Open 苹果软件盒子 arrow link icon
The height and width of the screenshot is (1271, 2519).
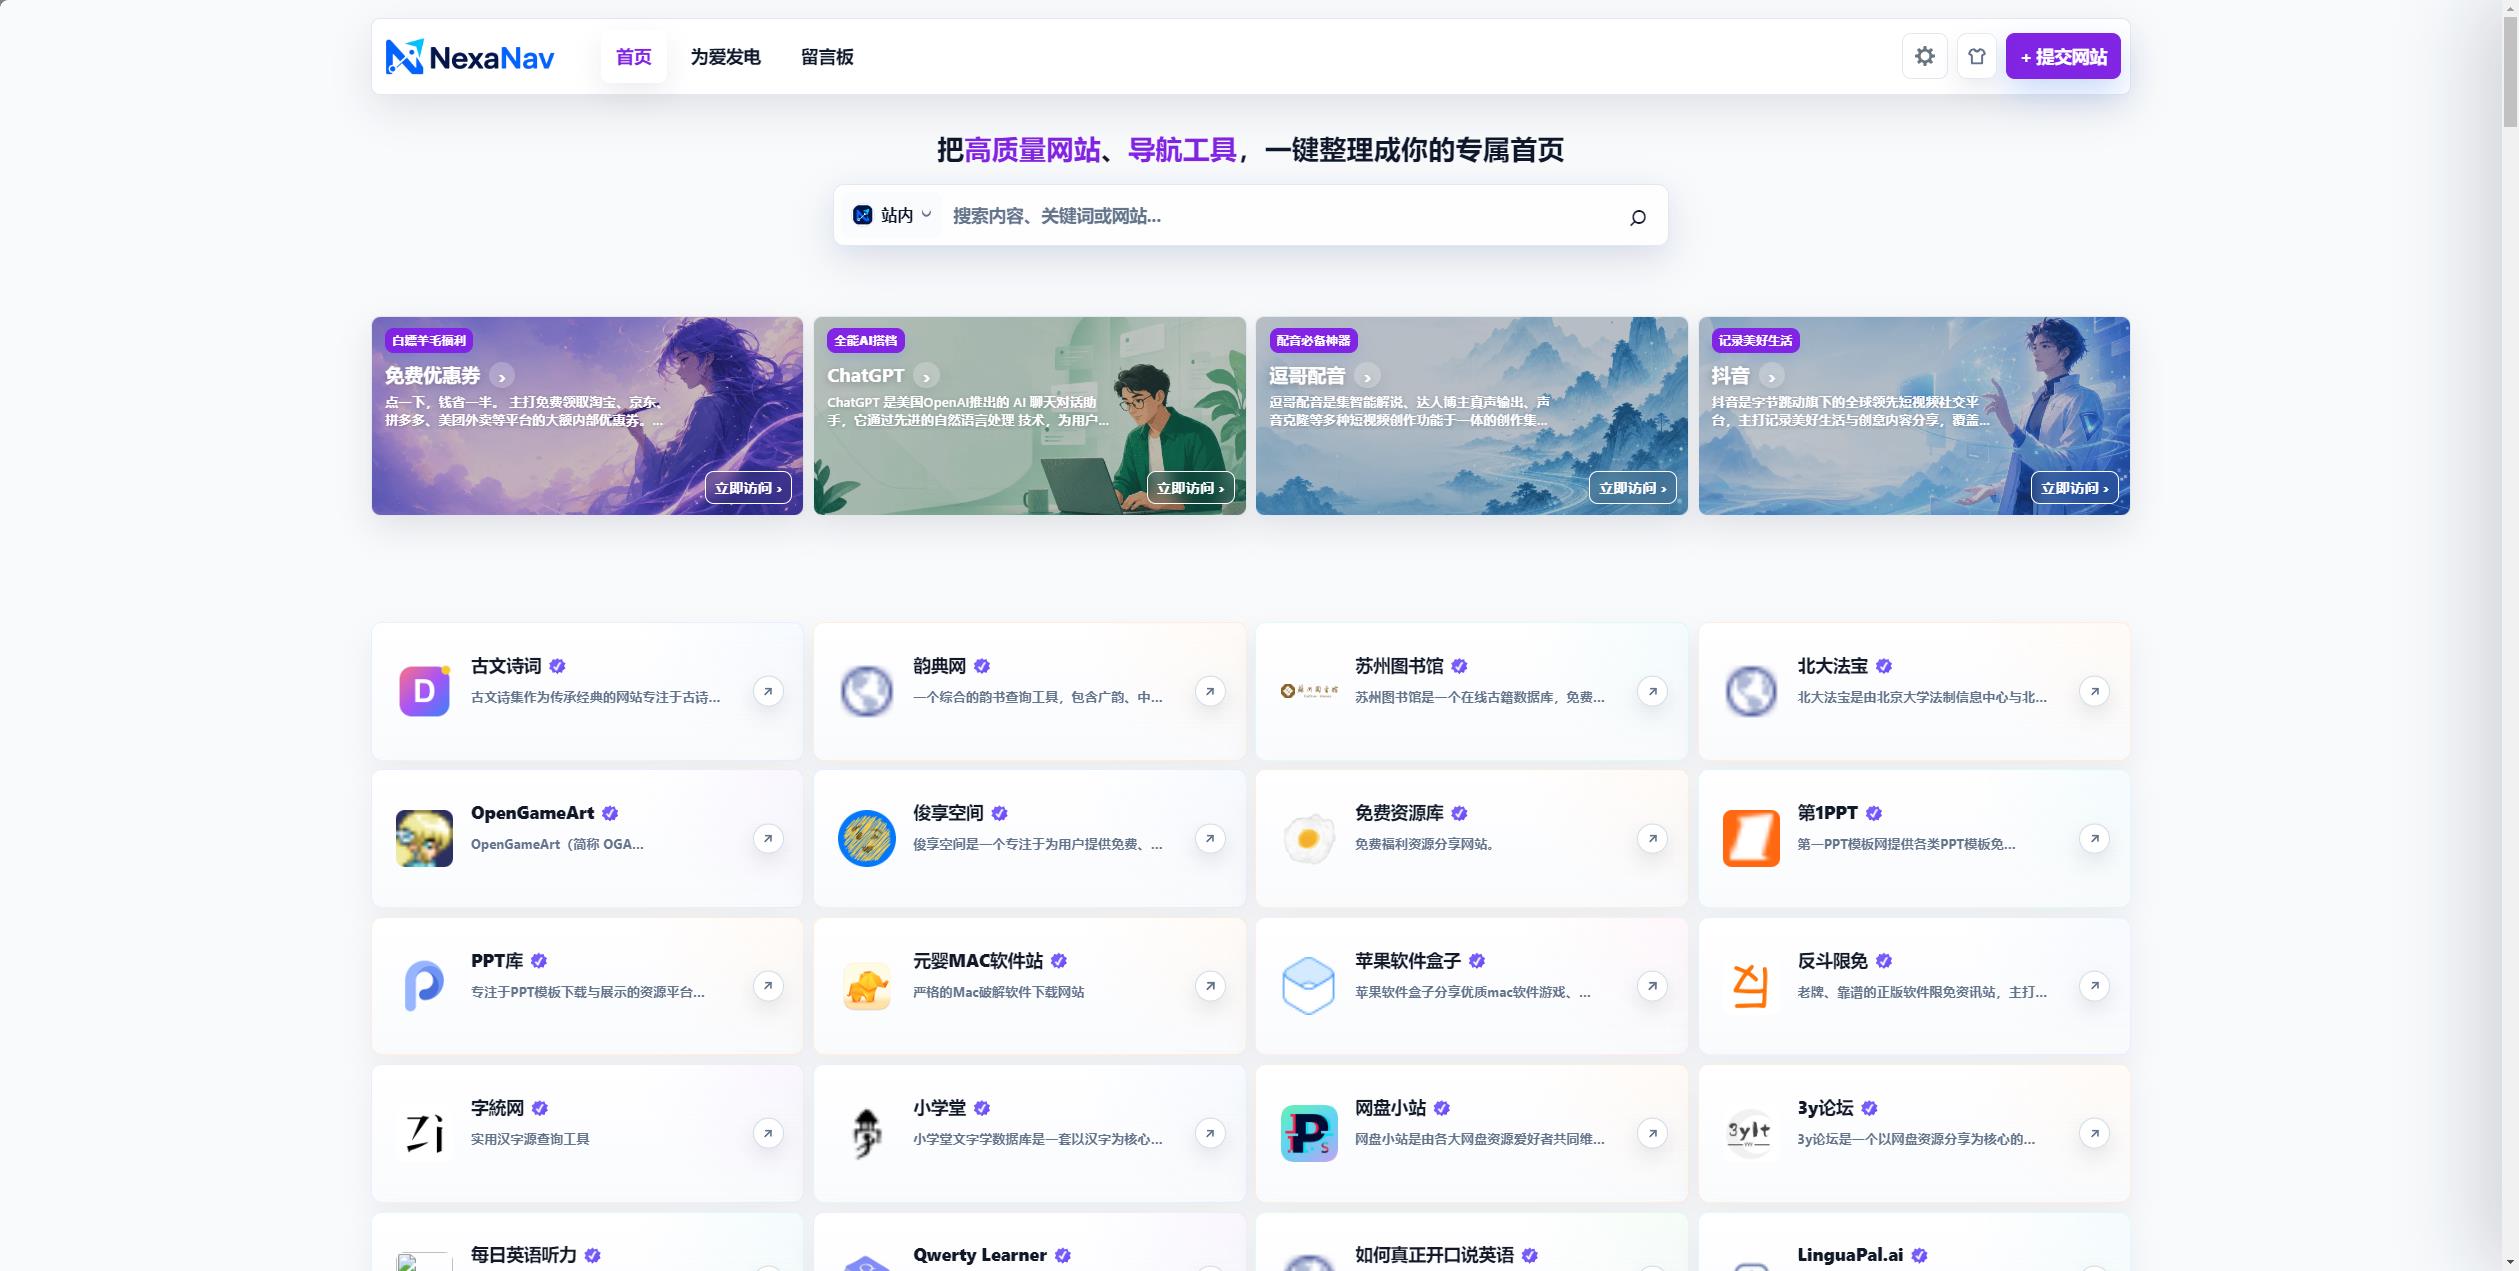click(1652, 986)
